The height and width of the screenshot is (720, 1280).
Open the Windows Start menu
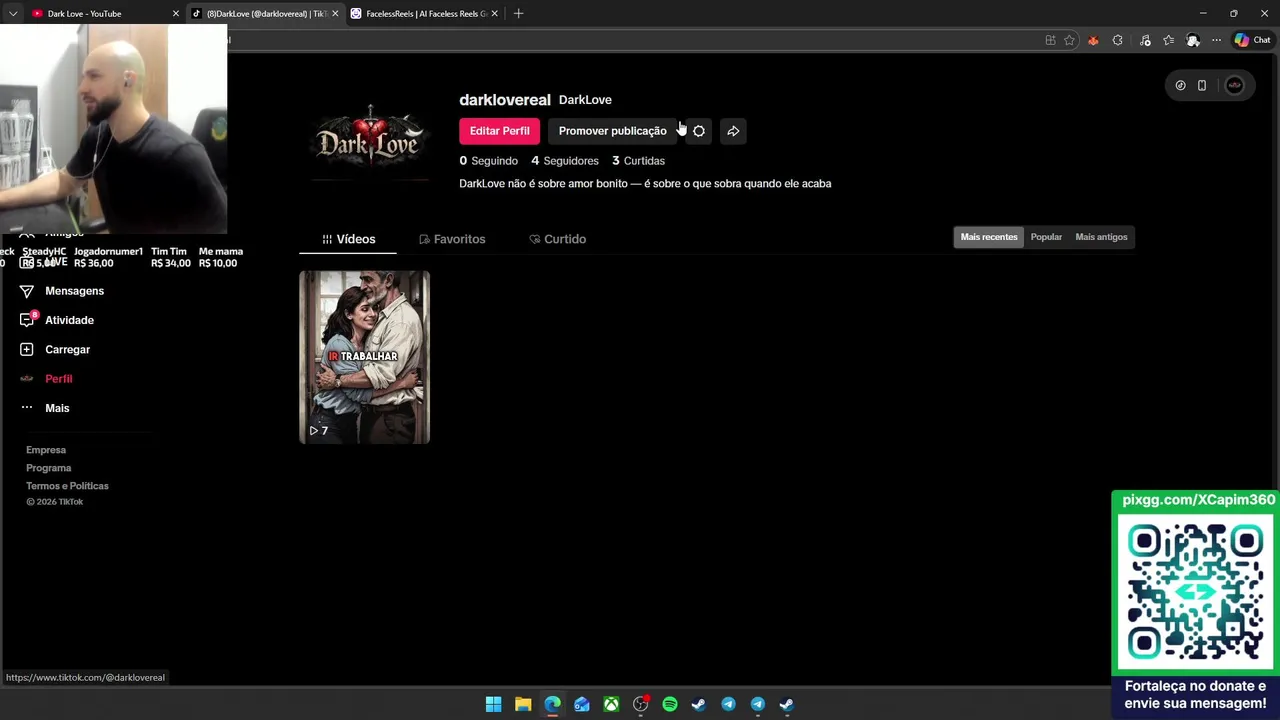(493, 704)
